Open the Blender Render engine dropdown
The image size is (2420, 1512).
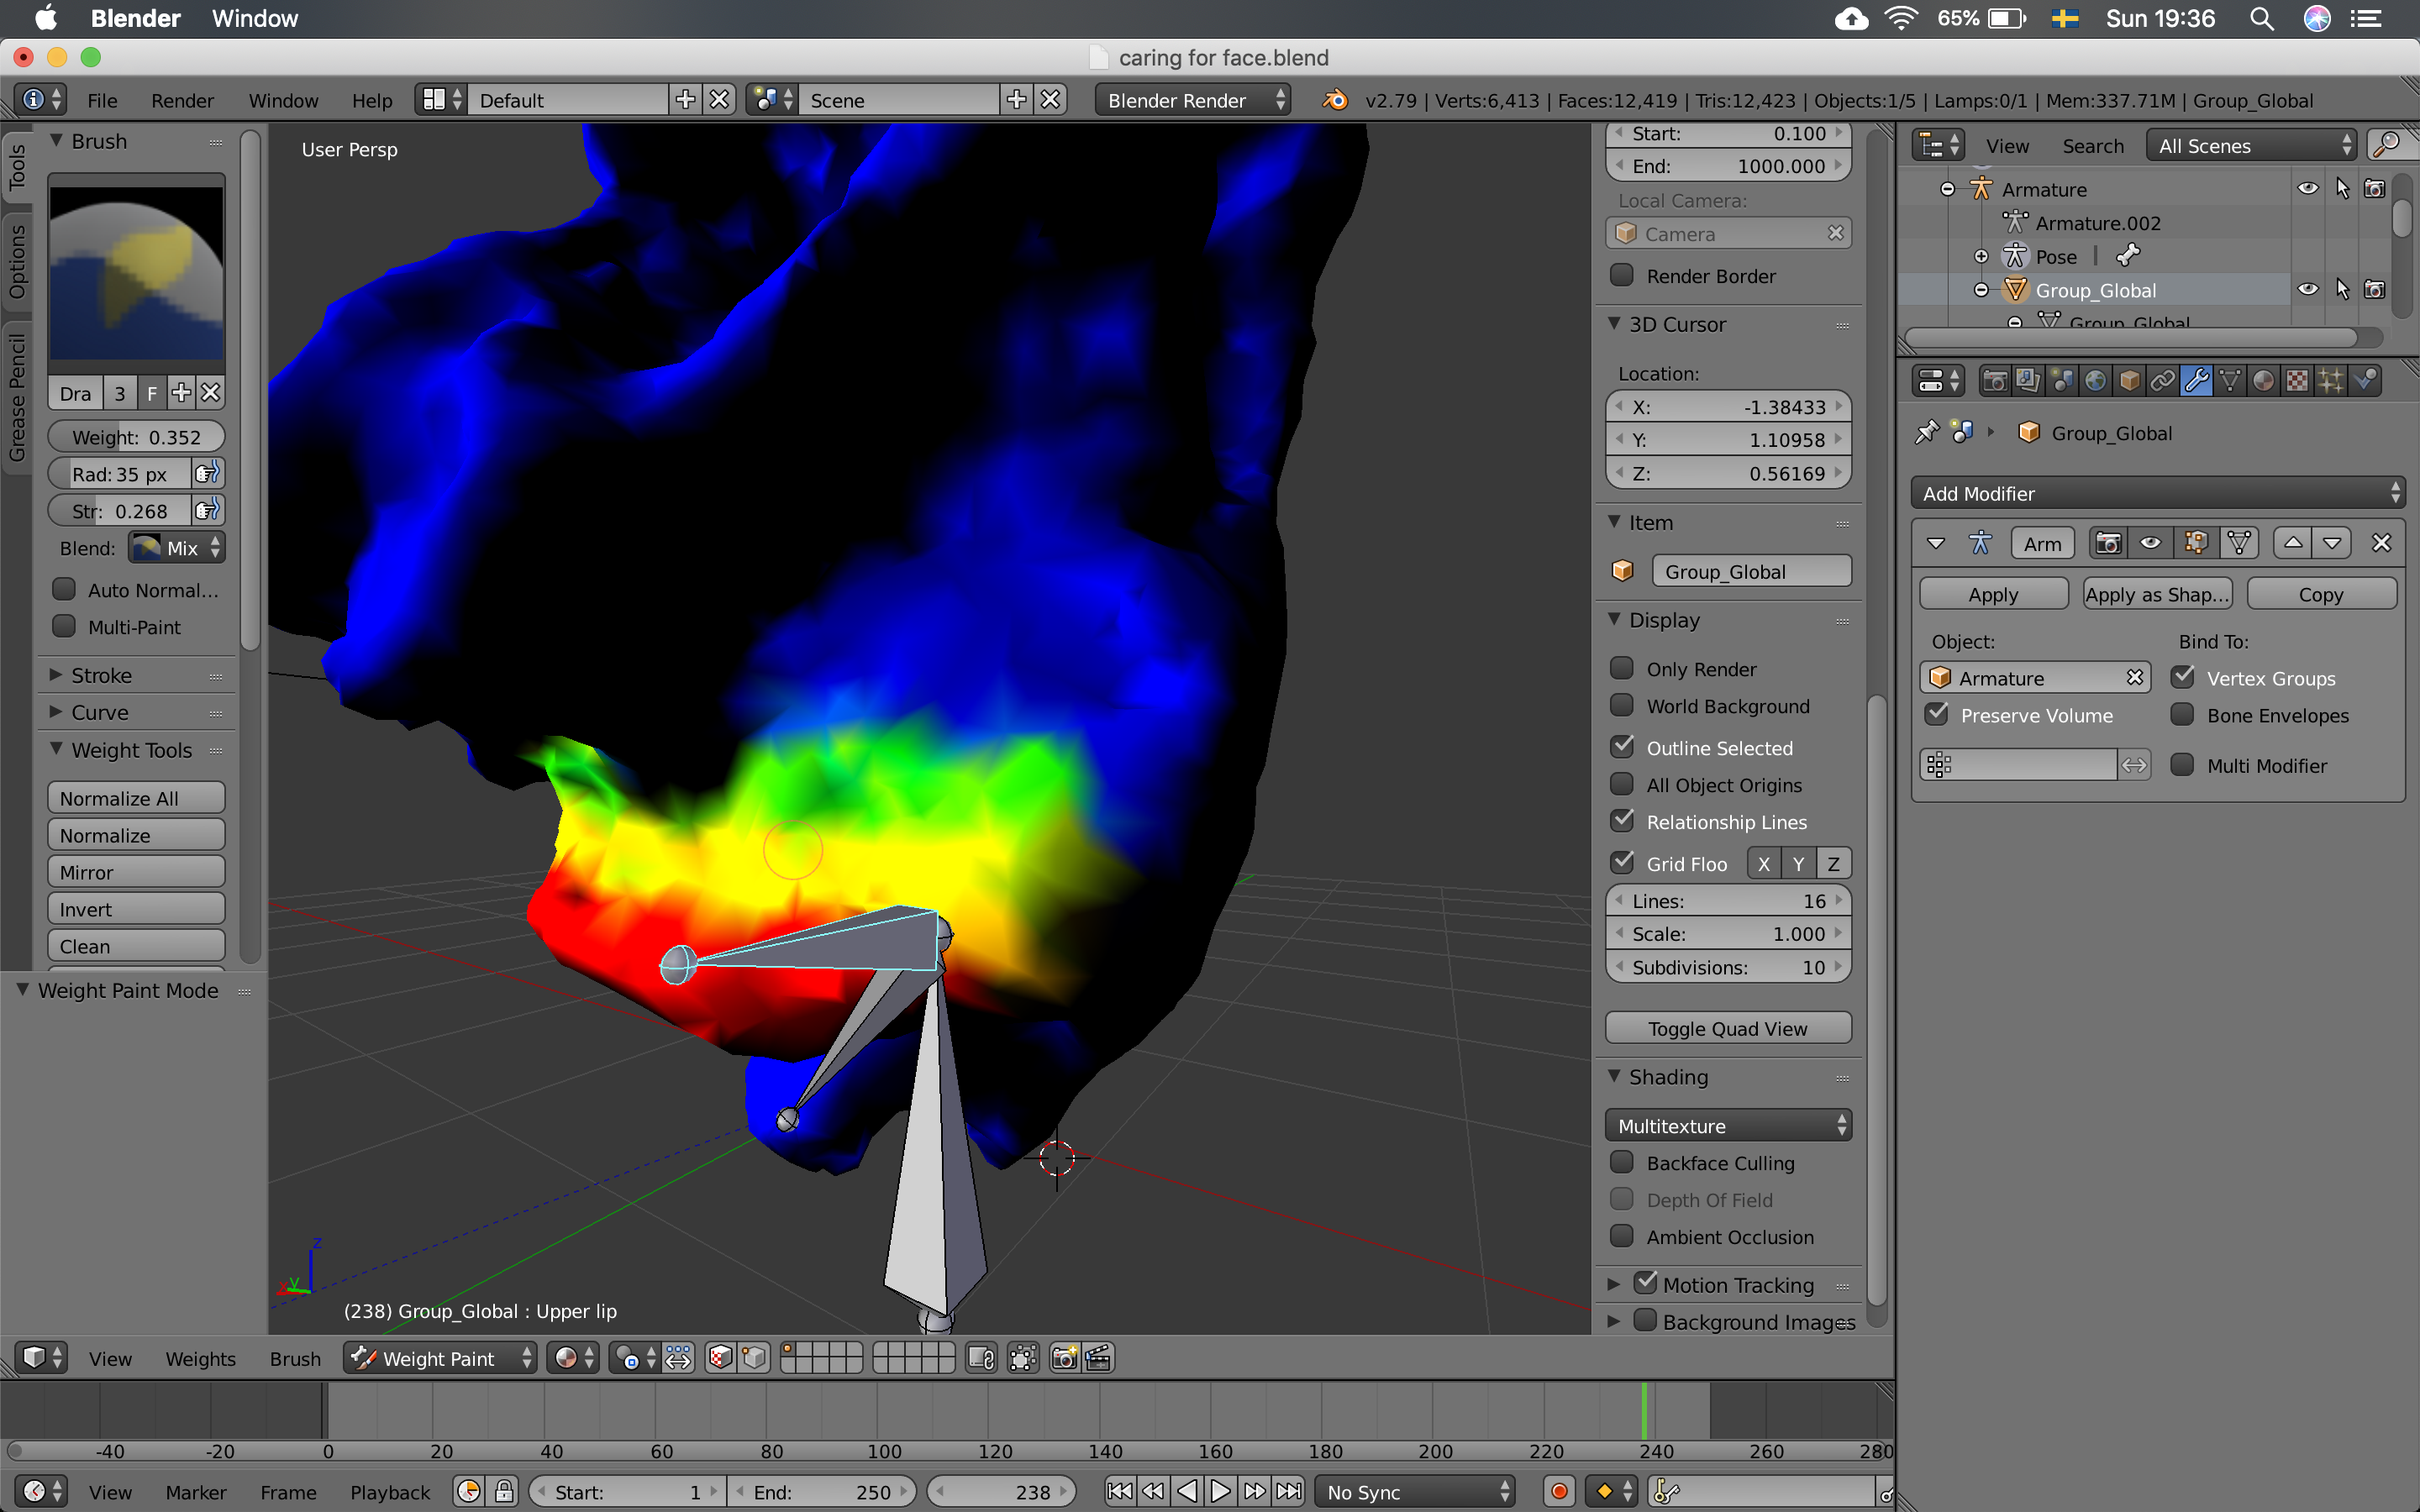(1192, 100)
